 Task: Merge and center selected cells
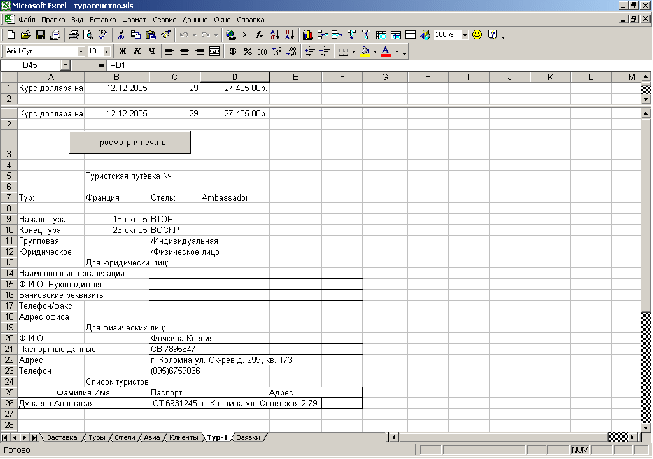coord(214,51)
